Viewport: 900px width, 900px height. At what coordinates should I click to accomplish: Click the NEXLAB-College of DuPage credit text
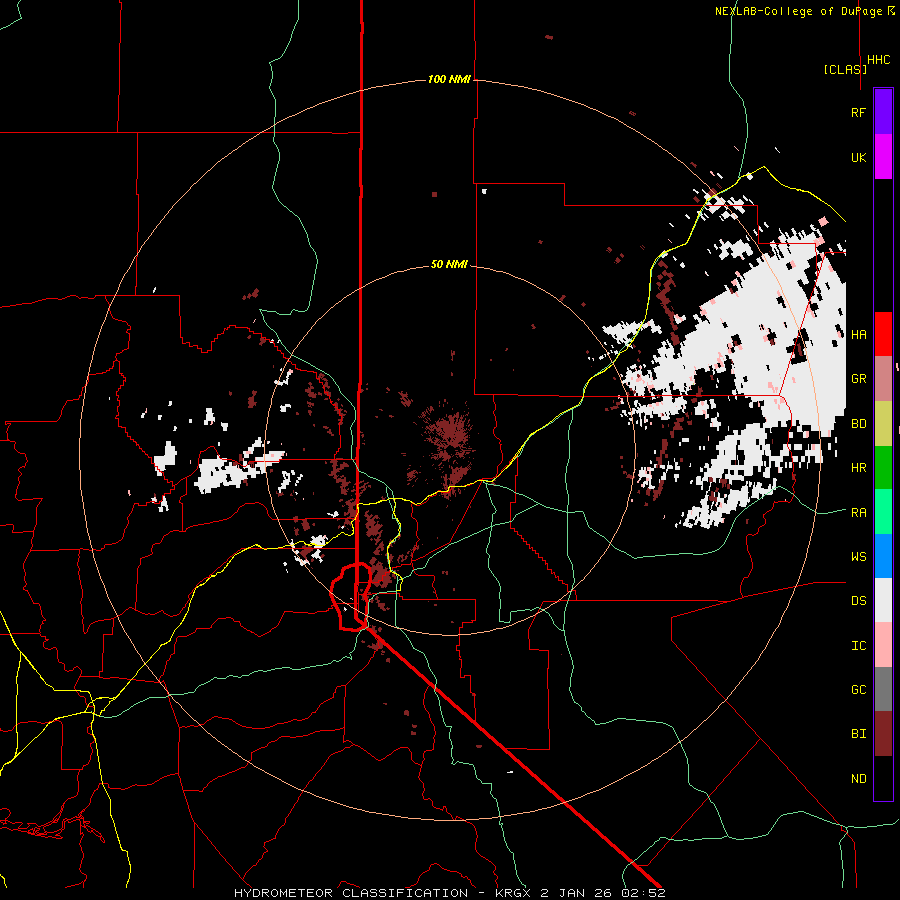pyautogui.click(x=804, y=11)
